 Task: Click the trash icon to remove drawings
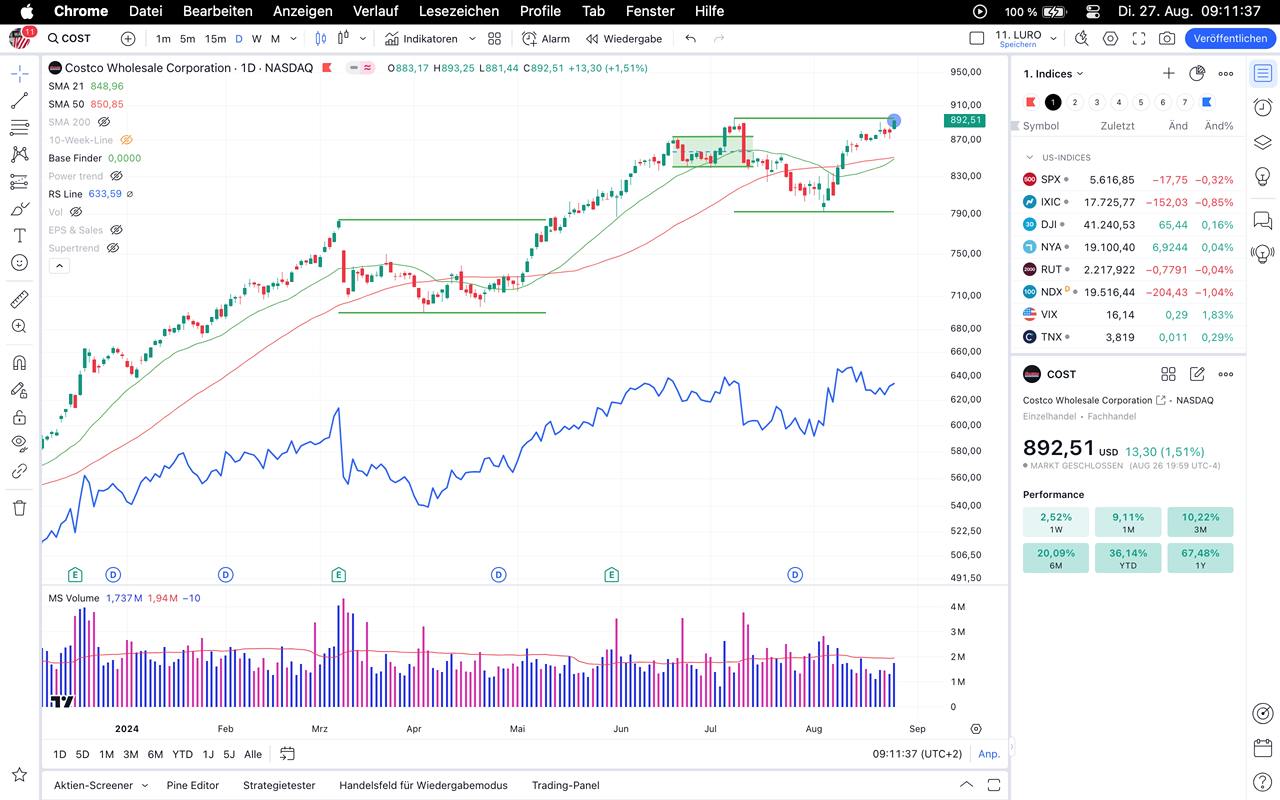(19, 508)
